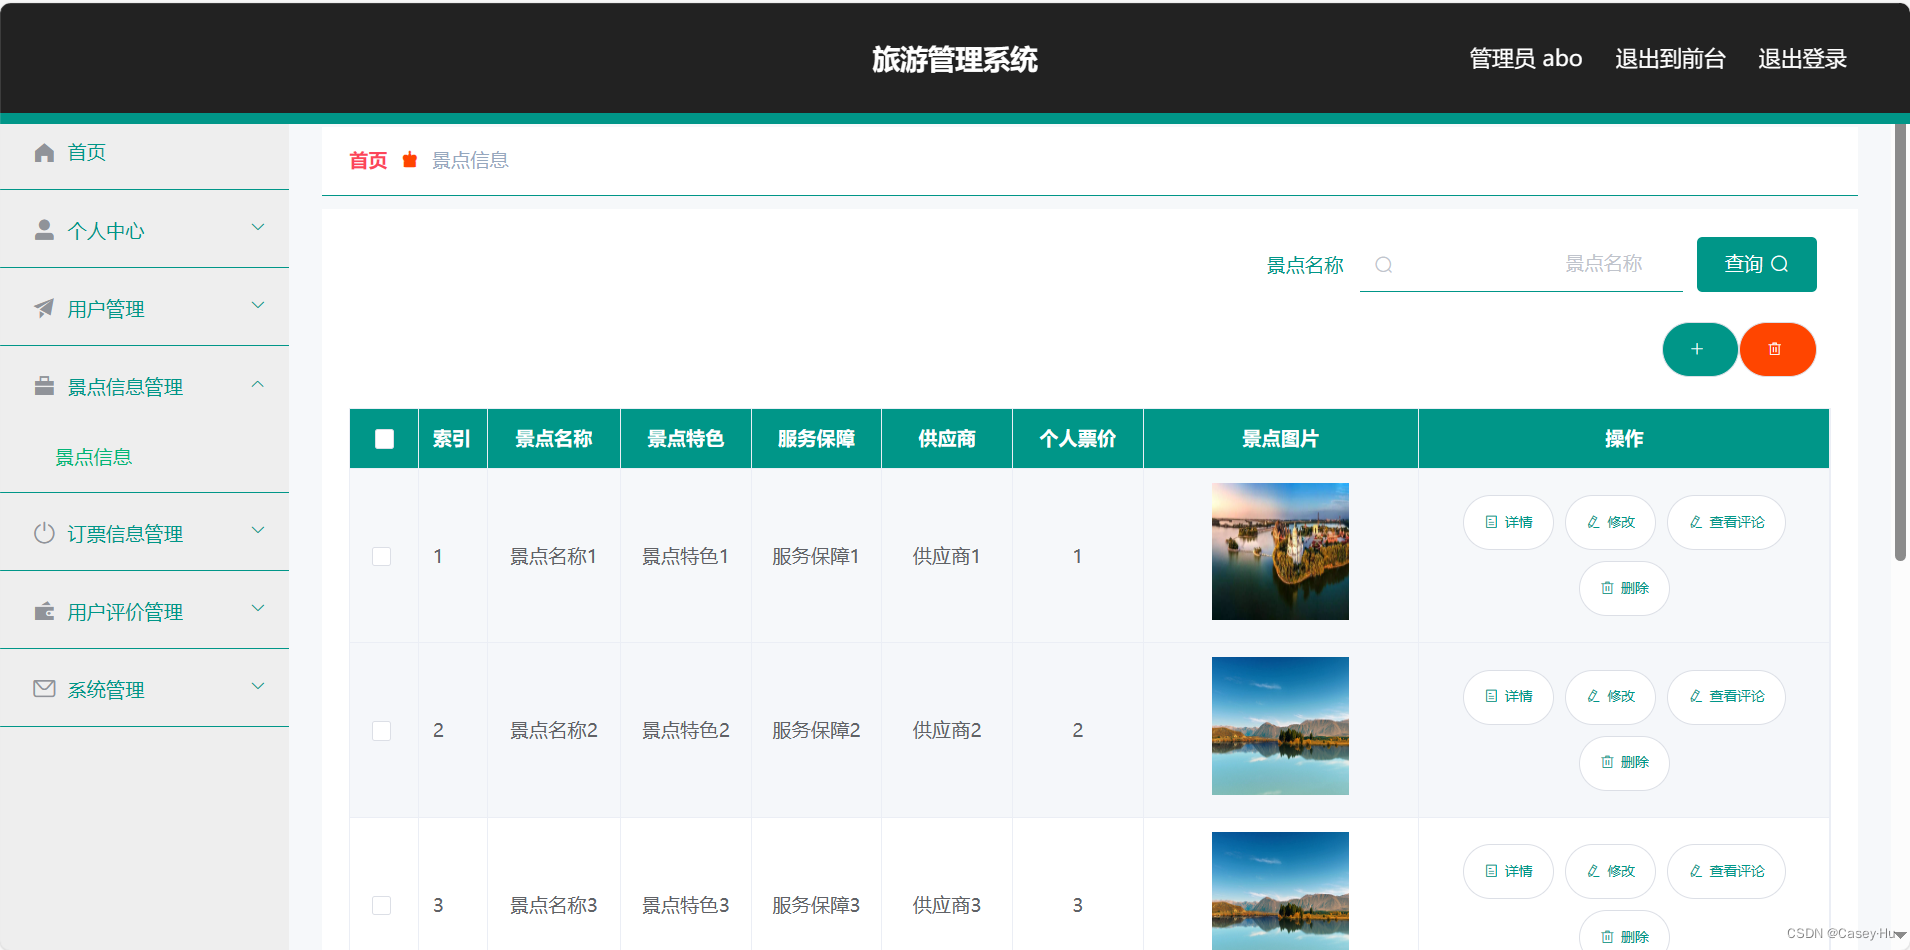1910x950 pixels.
Task: Check the checkbox for row 景点名称3
Action: [382, 905]
